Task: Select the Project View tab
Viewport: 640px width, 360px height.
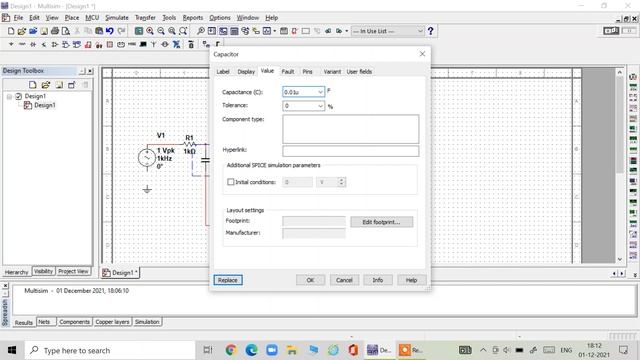Action: 73,271
